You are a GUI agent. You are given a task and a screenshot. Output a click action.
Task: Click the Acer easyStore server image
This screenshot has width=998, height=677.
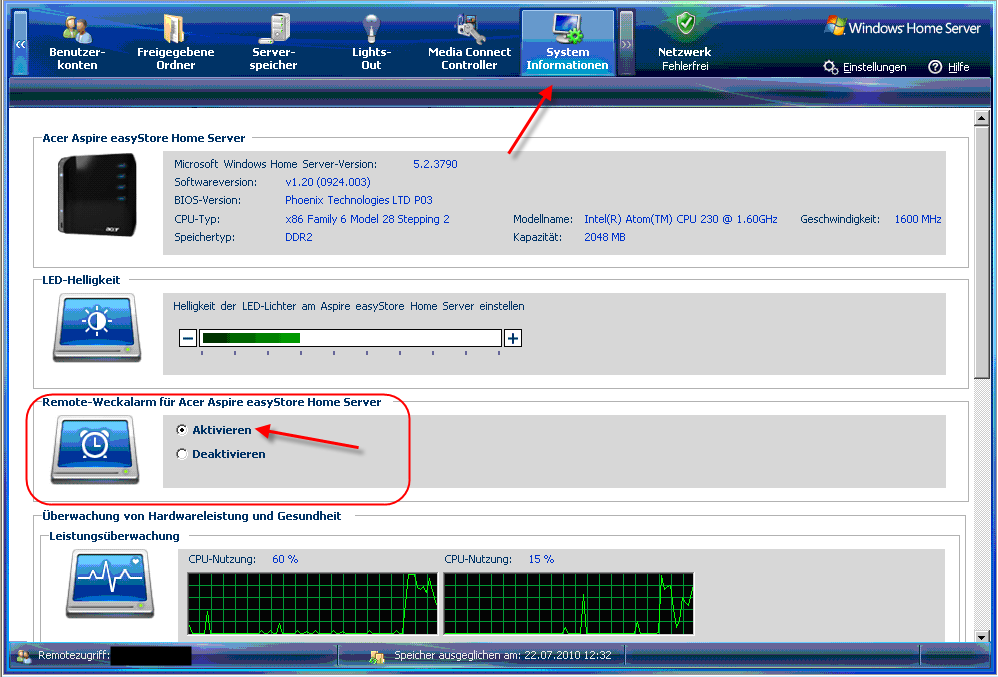[x=97, y=195]
